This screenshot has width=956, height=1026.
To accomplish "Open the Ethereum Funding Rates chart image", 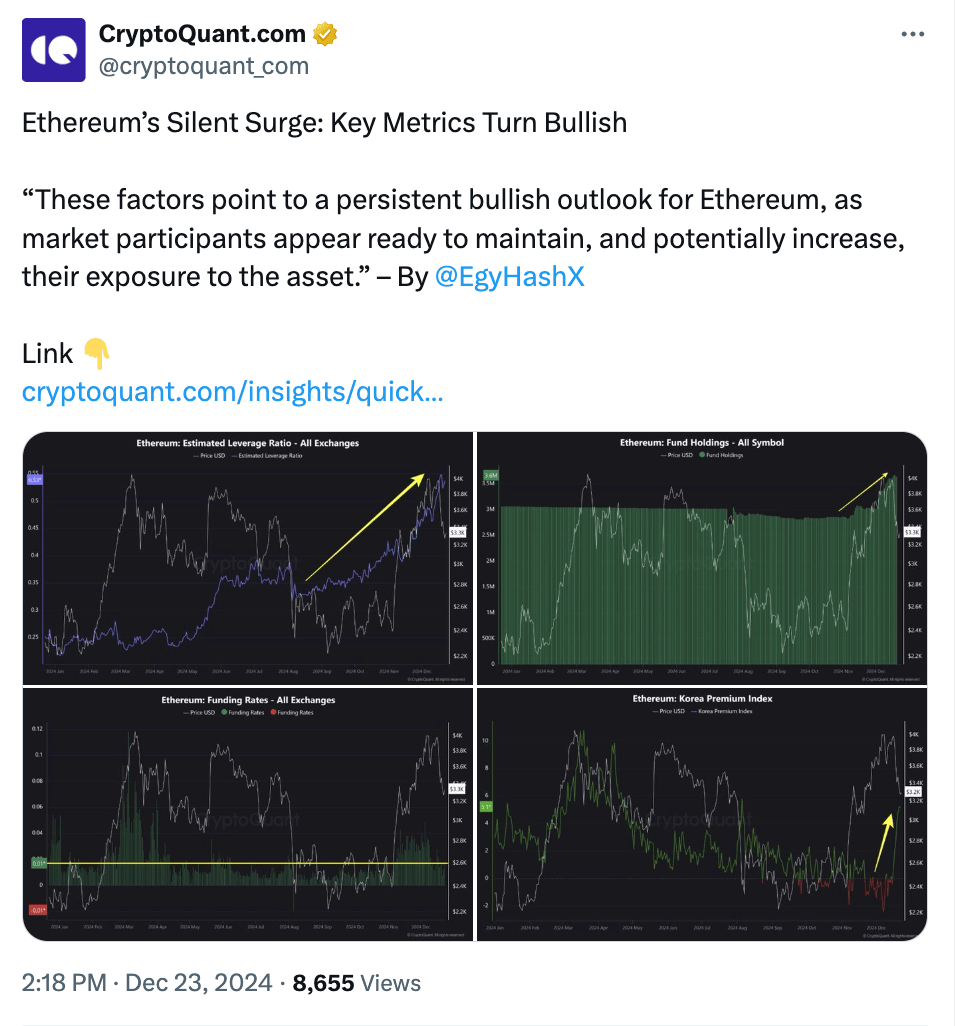I will tap(245, 815).
